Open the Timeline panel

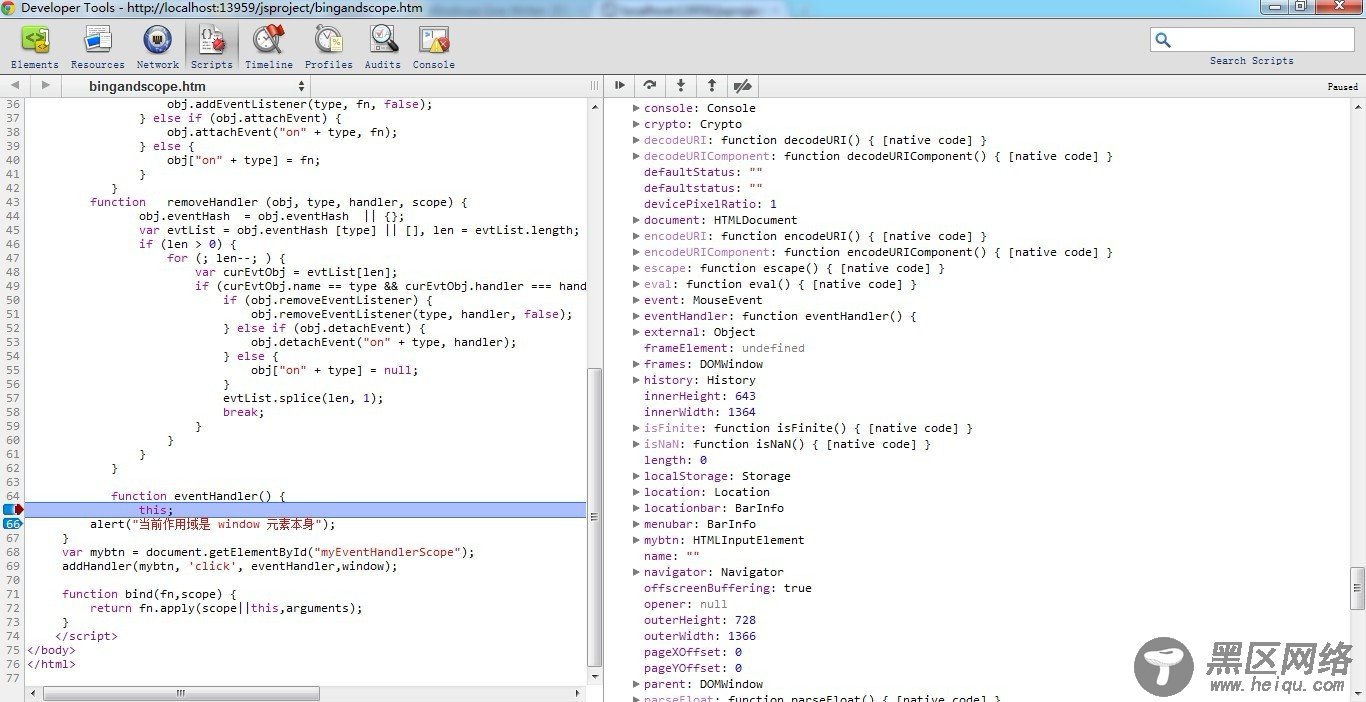(269, 47)
